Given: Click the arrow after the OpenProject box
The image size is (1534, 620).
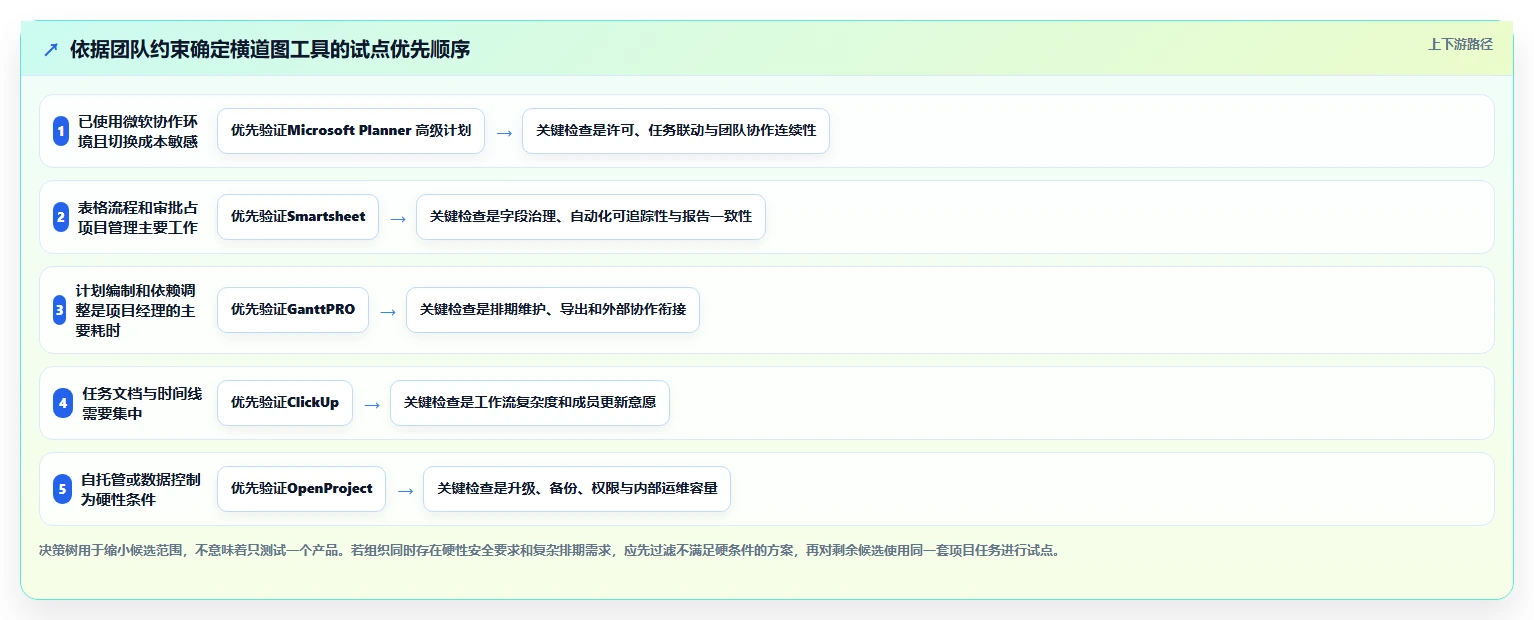Looking at the screenshot, I should click(x=405, y=490).
